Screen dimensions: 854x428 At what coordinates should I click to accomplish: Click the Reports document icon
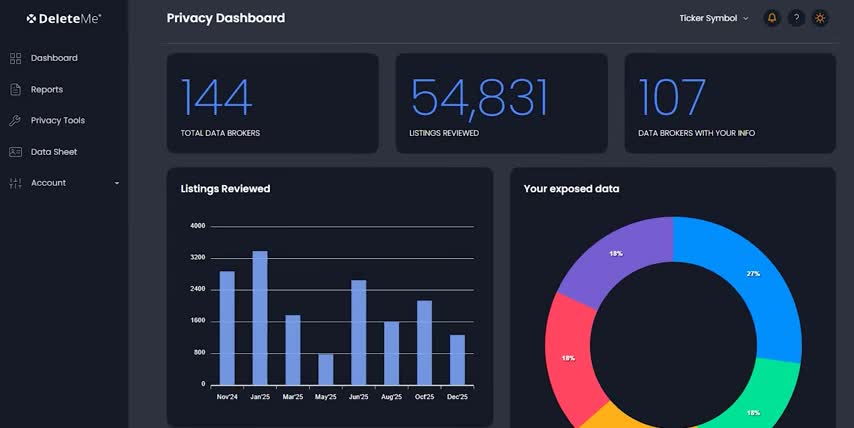15,90
